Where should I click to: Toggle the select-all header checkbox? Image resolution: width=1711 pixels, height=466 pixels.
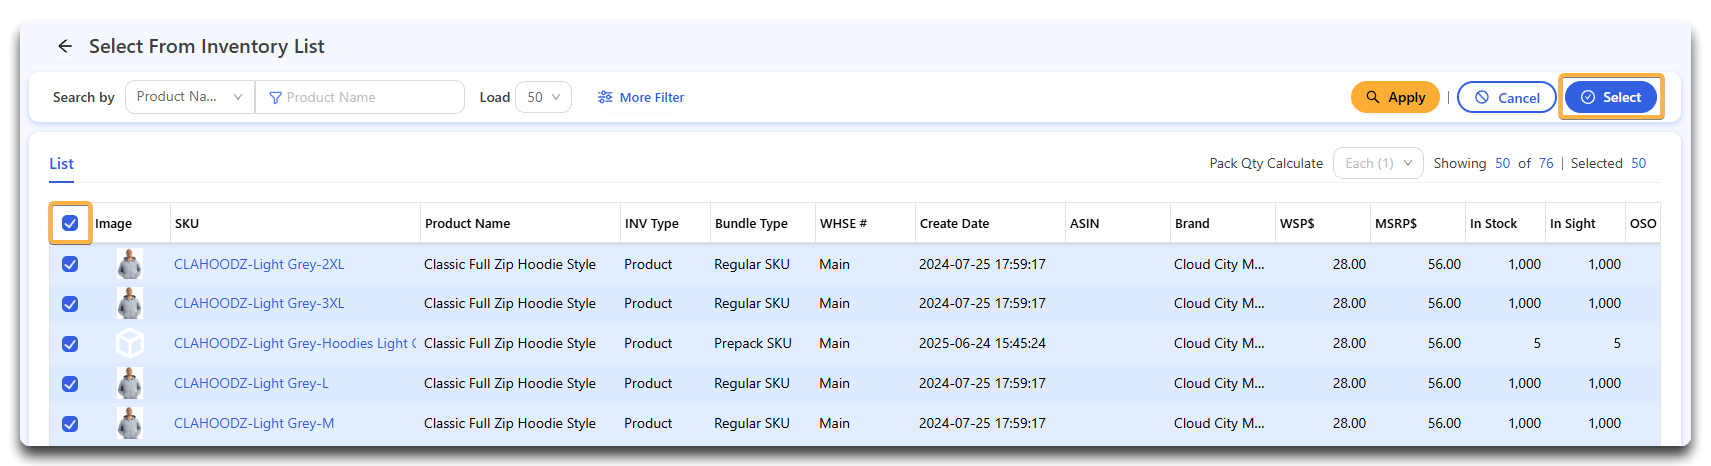pyautogui.click(x=70, y=223)
